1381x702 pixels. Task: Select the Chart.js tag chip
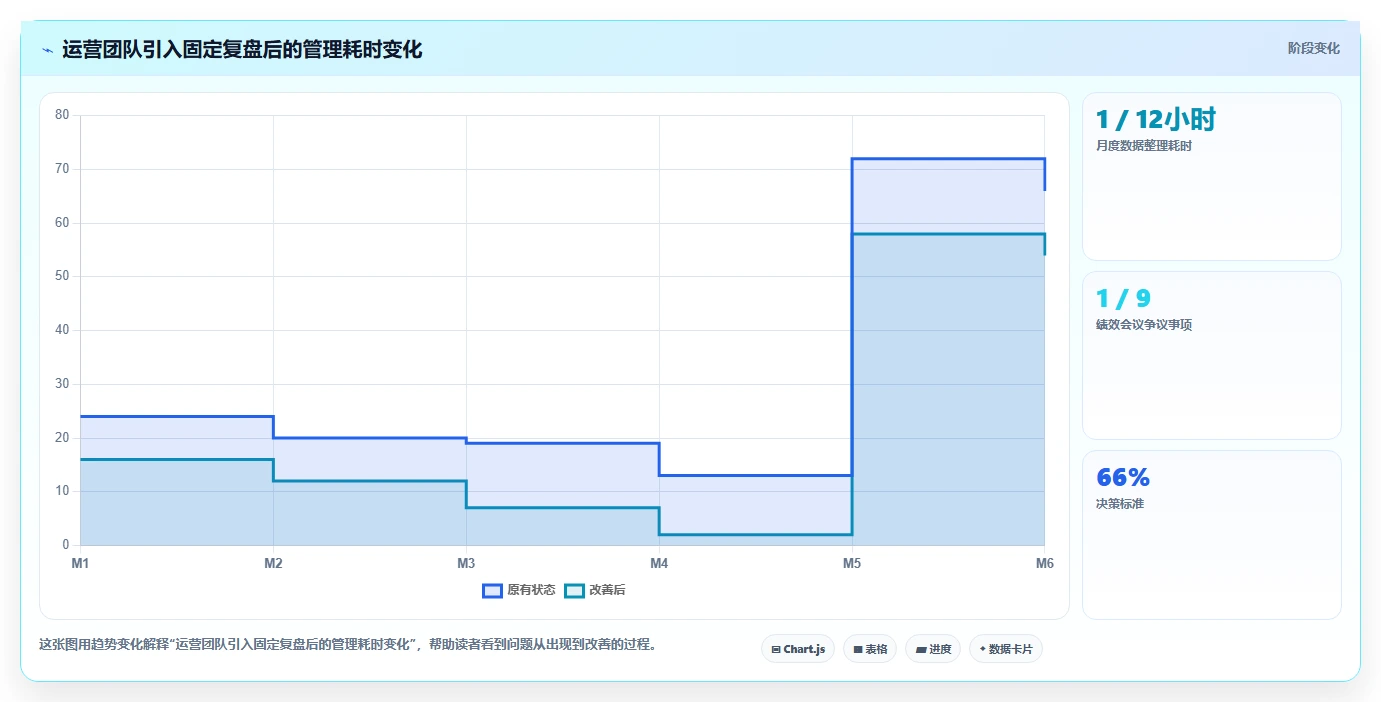coord(798,649)
